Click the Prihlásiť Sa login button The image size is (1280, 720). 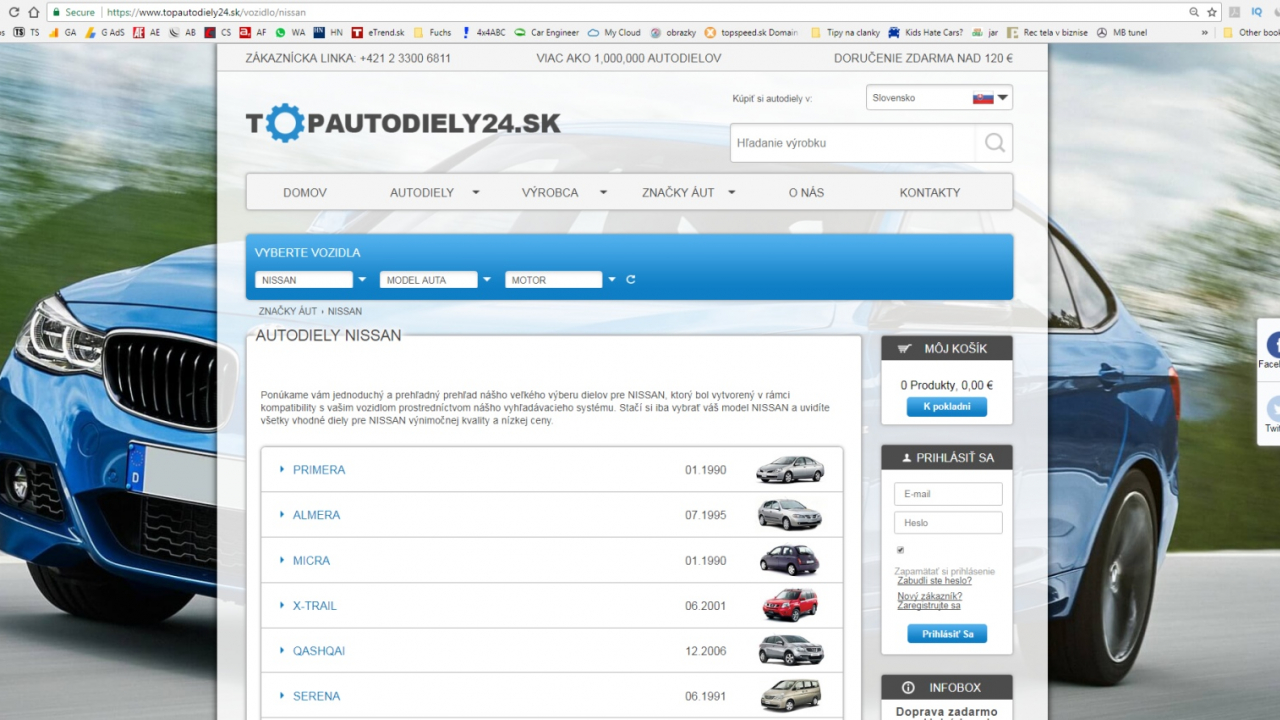point(947,634)
